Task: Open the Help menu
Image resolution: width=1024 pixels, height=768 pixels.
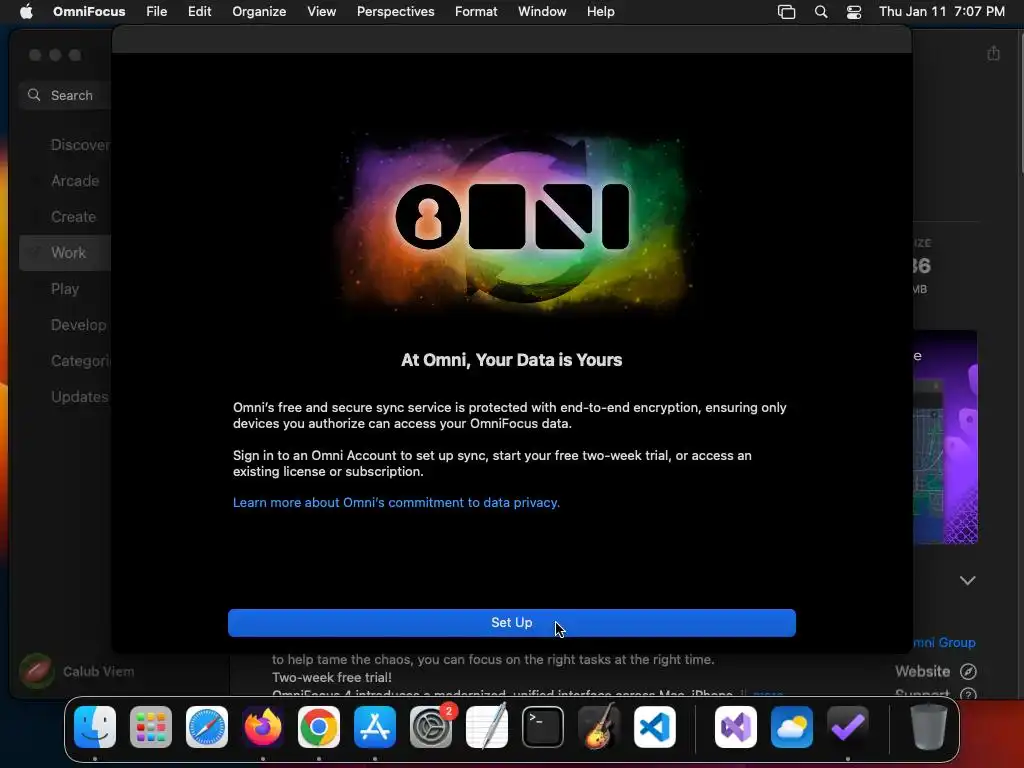Action: pos(600,11)
